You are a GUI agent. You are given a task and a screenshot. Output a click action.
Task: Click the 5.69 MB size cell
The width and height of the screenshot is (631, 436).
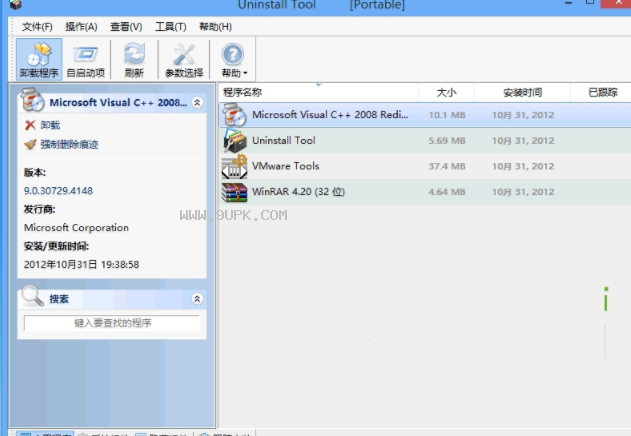pyautogui.click(x=447, y=141)
